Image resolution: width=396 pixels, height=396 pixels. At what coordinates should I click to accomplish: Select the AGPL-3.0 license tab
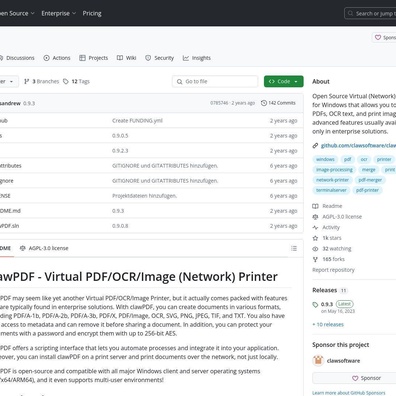point(44,248)
